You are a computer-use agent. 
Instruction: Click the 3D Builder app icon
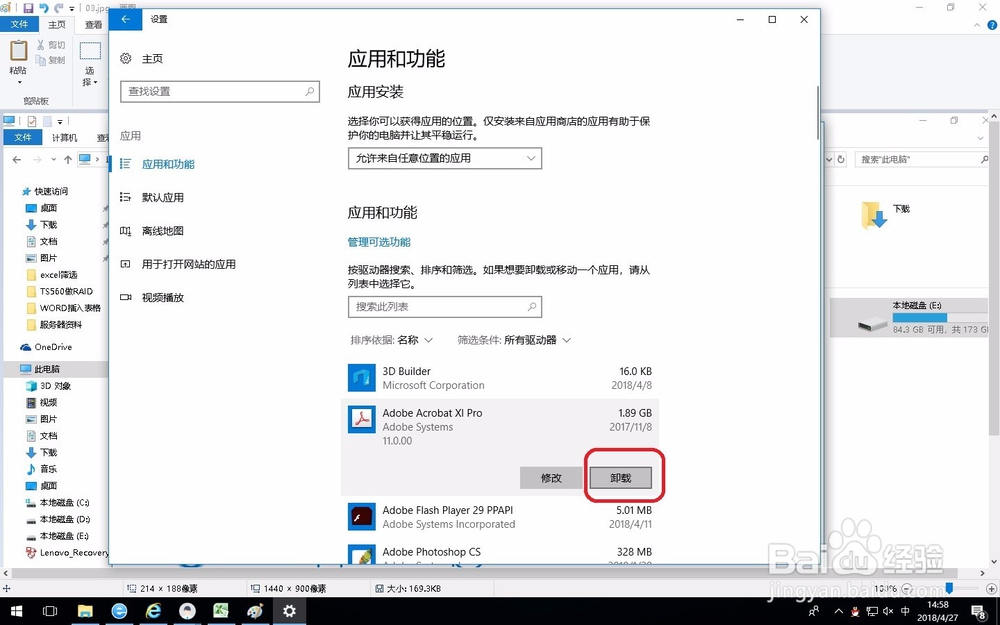(x=362, y=378)
